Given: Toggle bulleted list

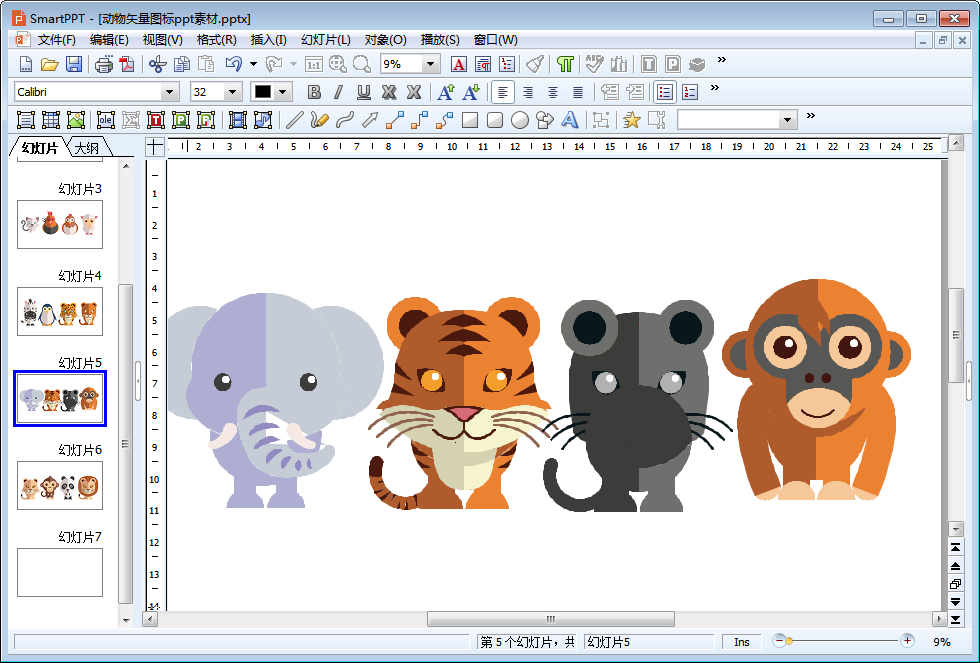Looking at the screenshot, I should click(x=665, y=92).
